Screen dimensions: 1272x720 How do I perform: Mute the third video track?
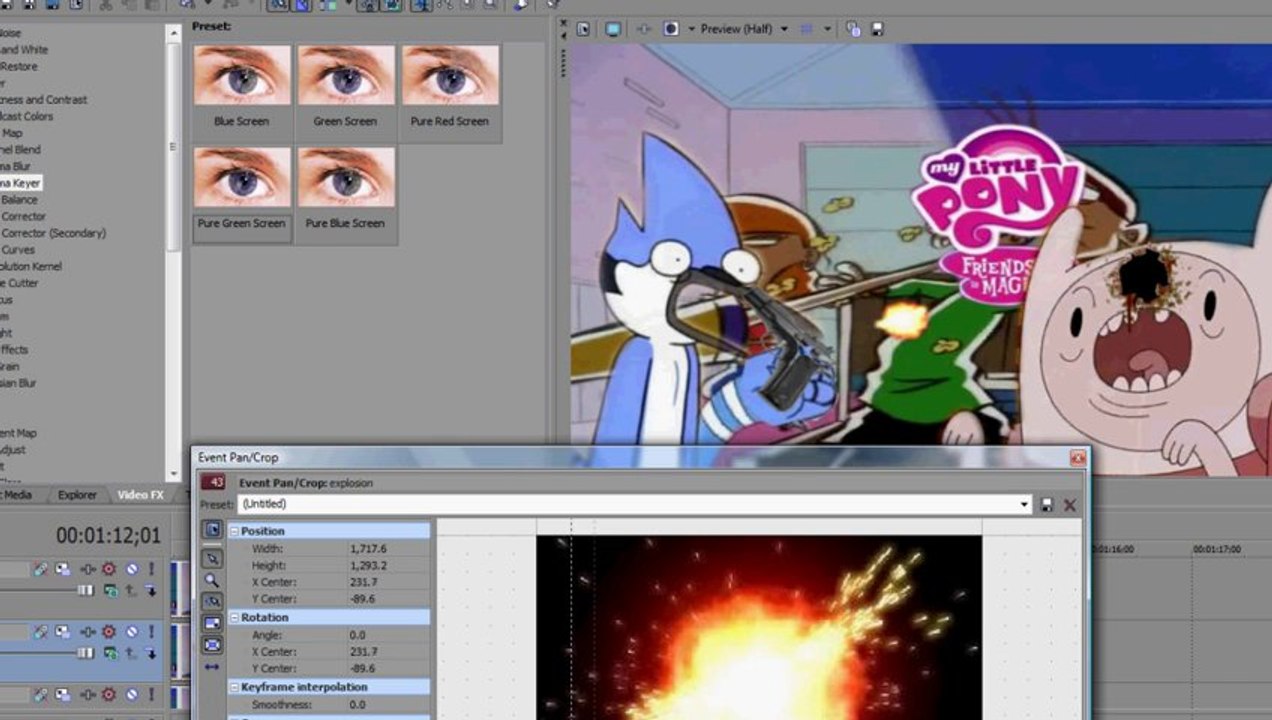[x=130, y=694]
